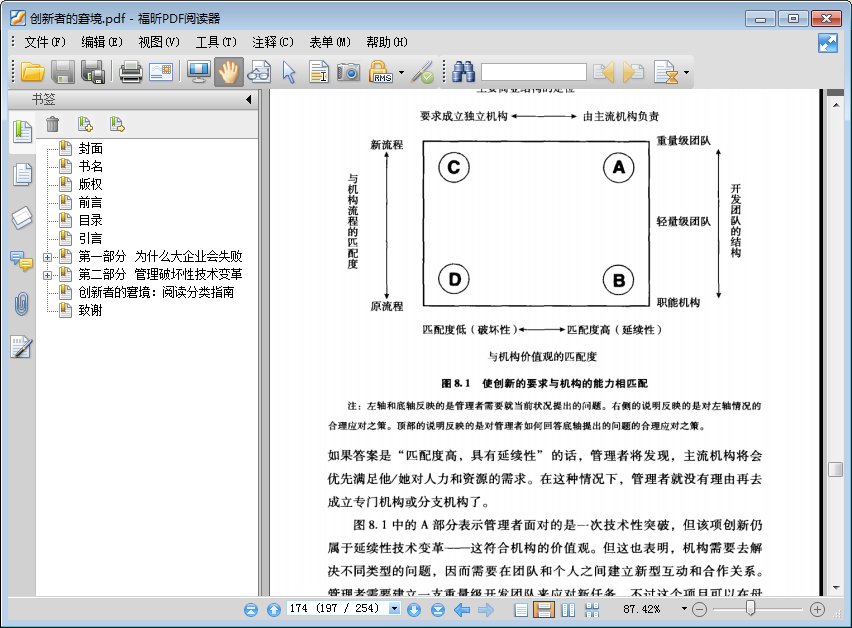
Task: Click the hourglass document icon
Action: [667, 72]
